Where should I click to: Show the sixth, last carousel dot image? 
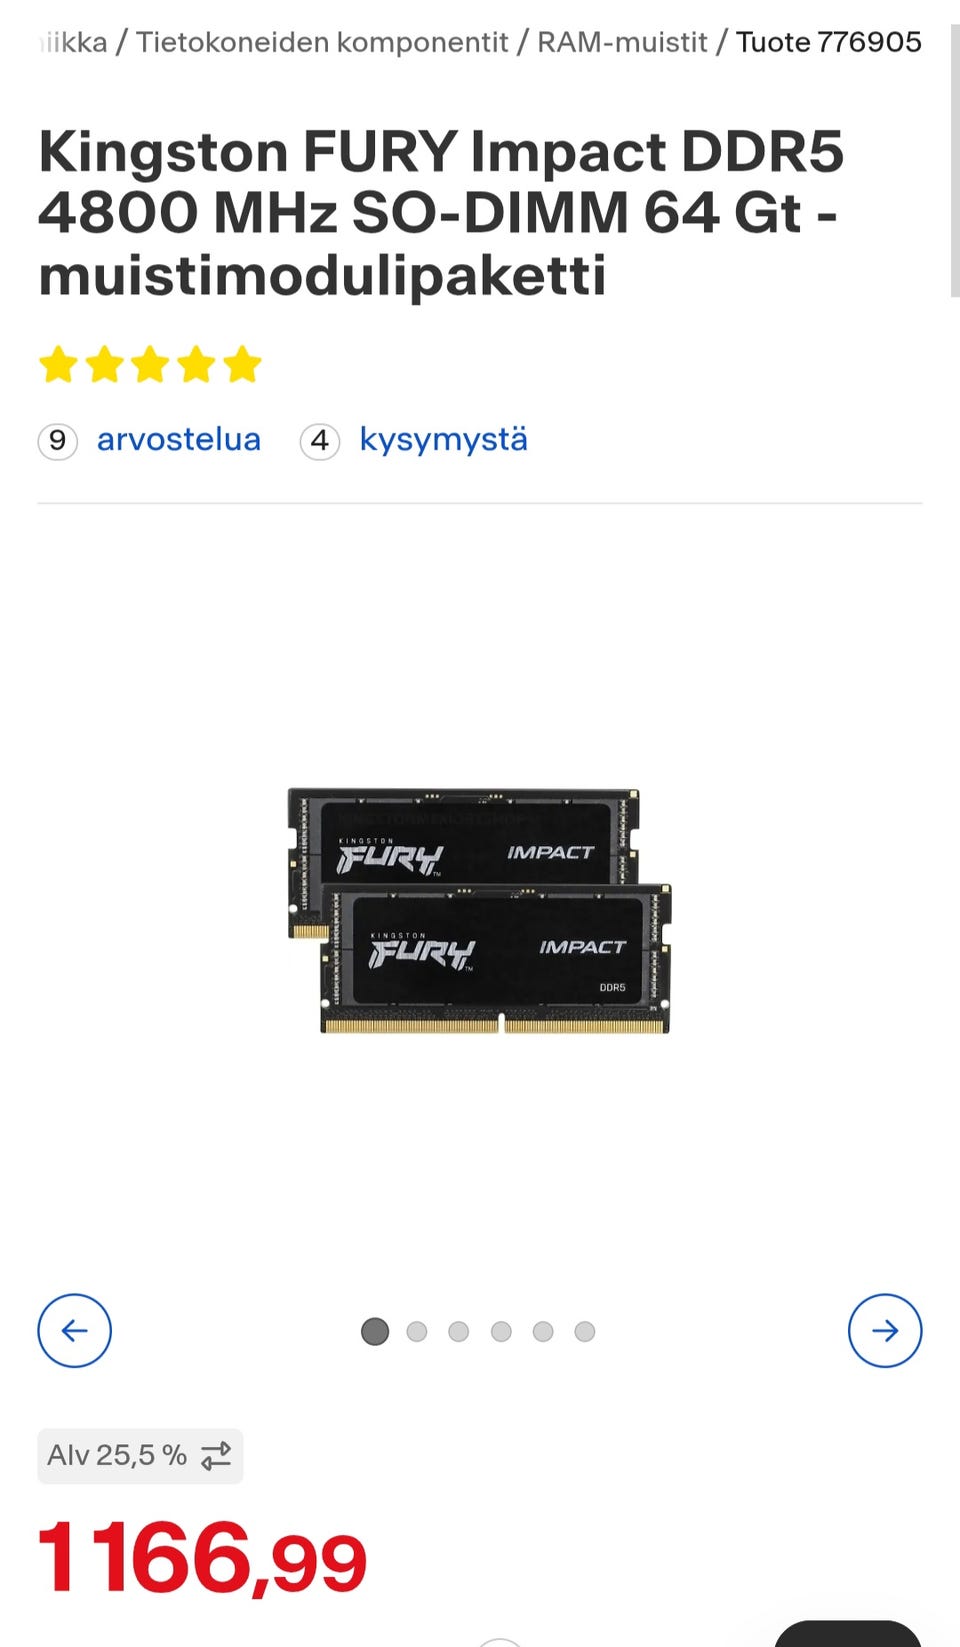click(585, 1331)
